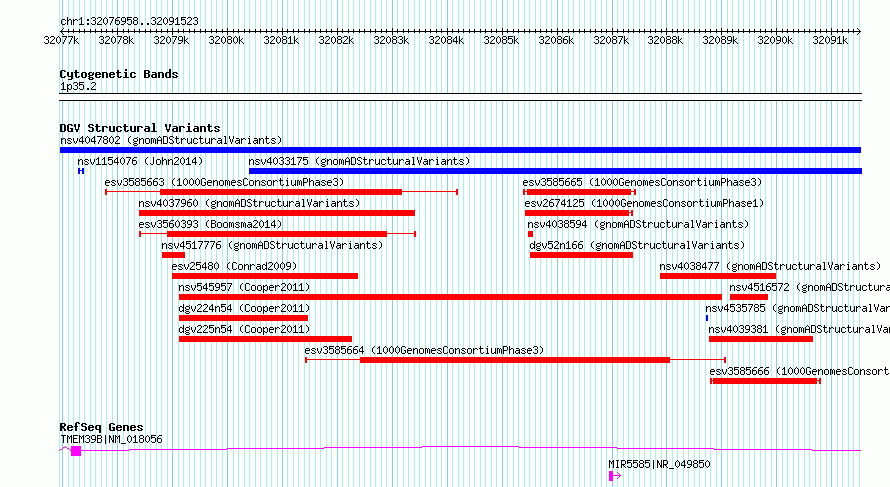The width and height of the screenshot is (890, 487).
Task: Click the Cytogenetic Bands track title
Action: point(119,74)
